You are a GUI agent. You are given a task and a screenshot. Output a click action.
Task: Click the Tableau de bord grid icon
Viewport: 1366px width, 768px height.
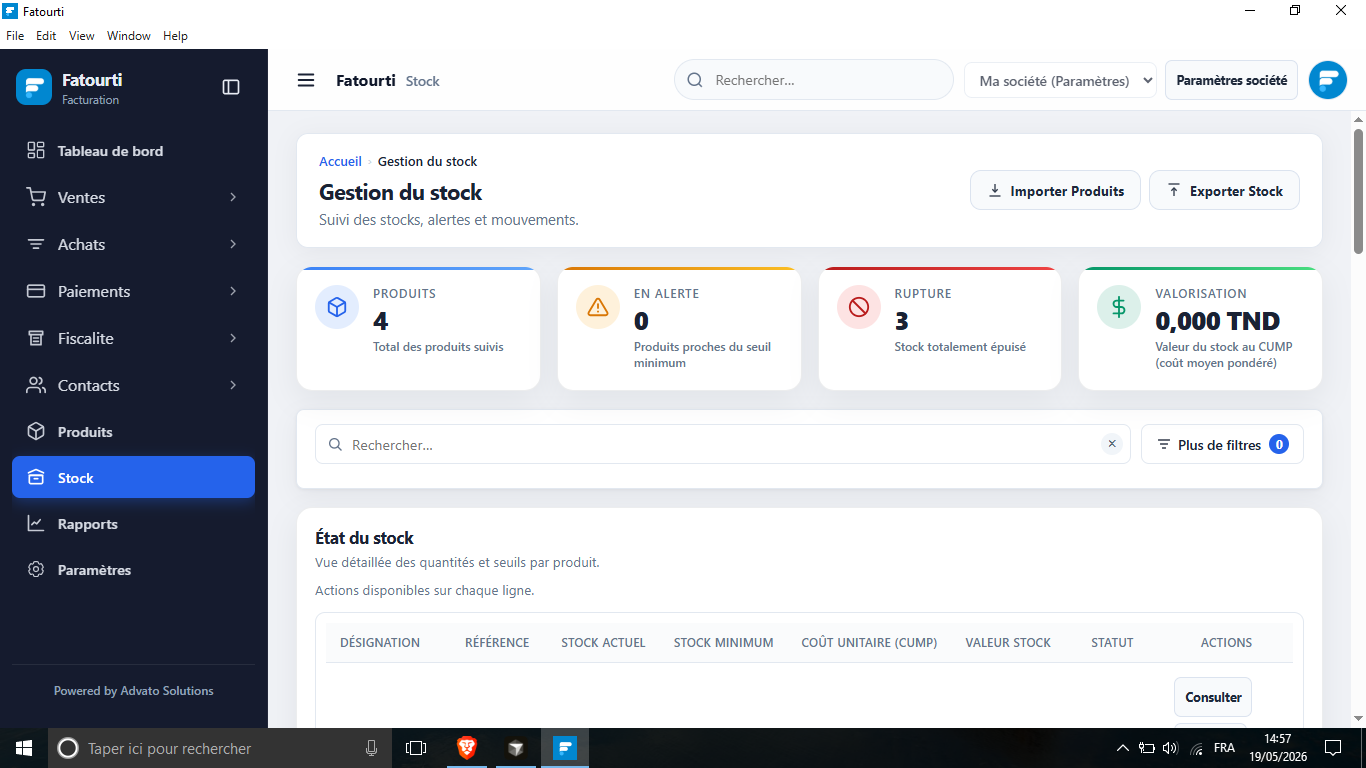[36, 150]
